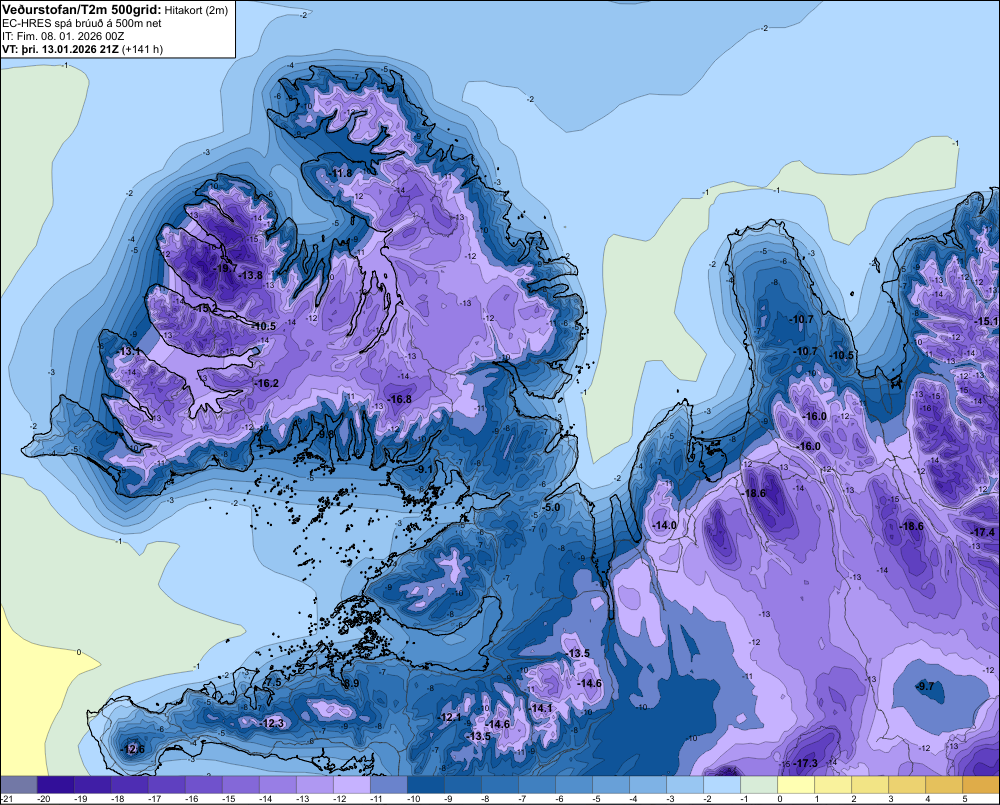The image size is (1000, 805).
Task: Click the -14.1 temperature label
Action: point(541,708)
